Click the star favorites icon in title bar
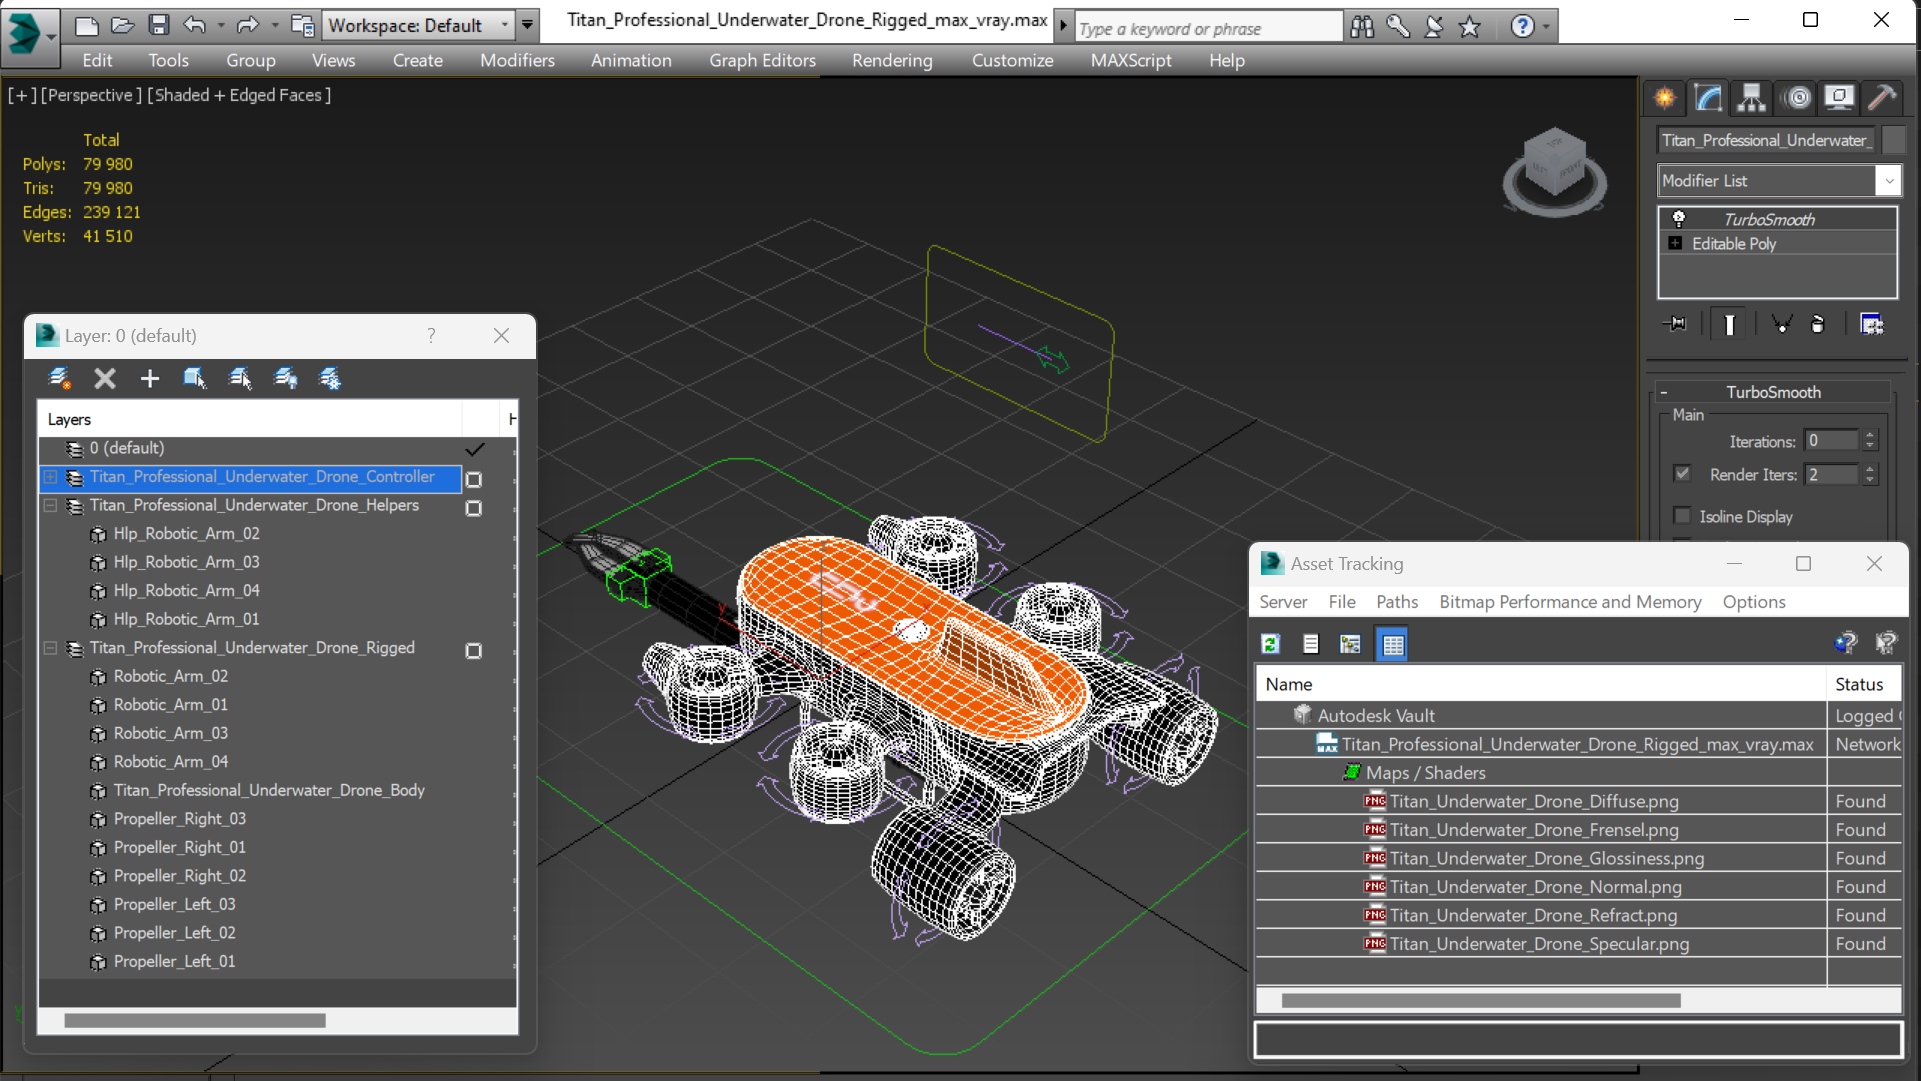 tap(1469, 27)
